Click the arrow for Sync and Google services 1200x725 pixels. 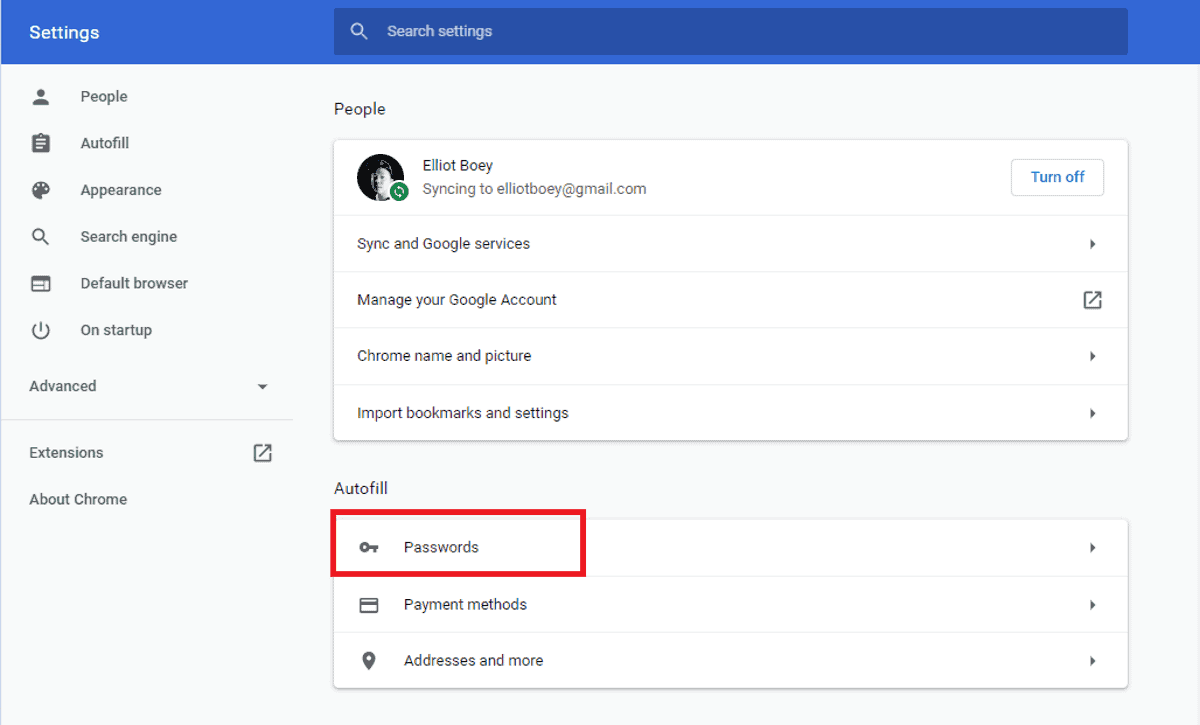coord(1092,244)
